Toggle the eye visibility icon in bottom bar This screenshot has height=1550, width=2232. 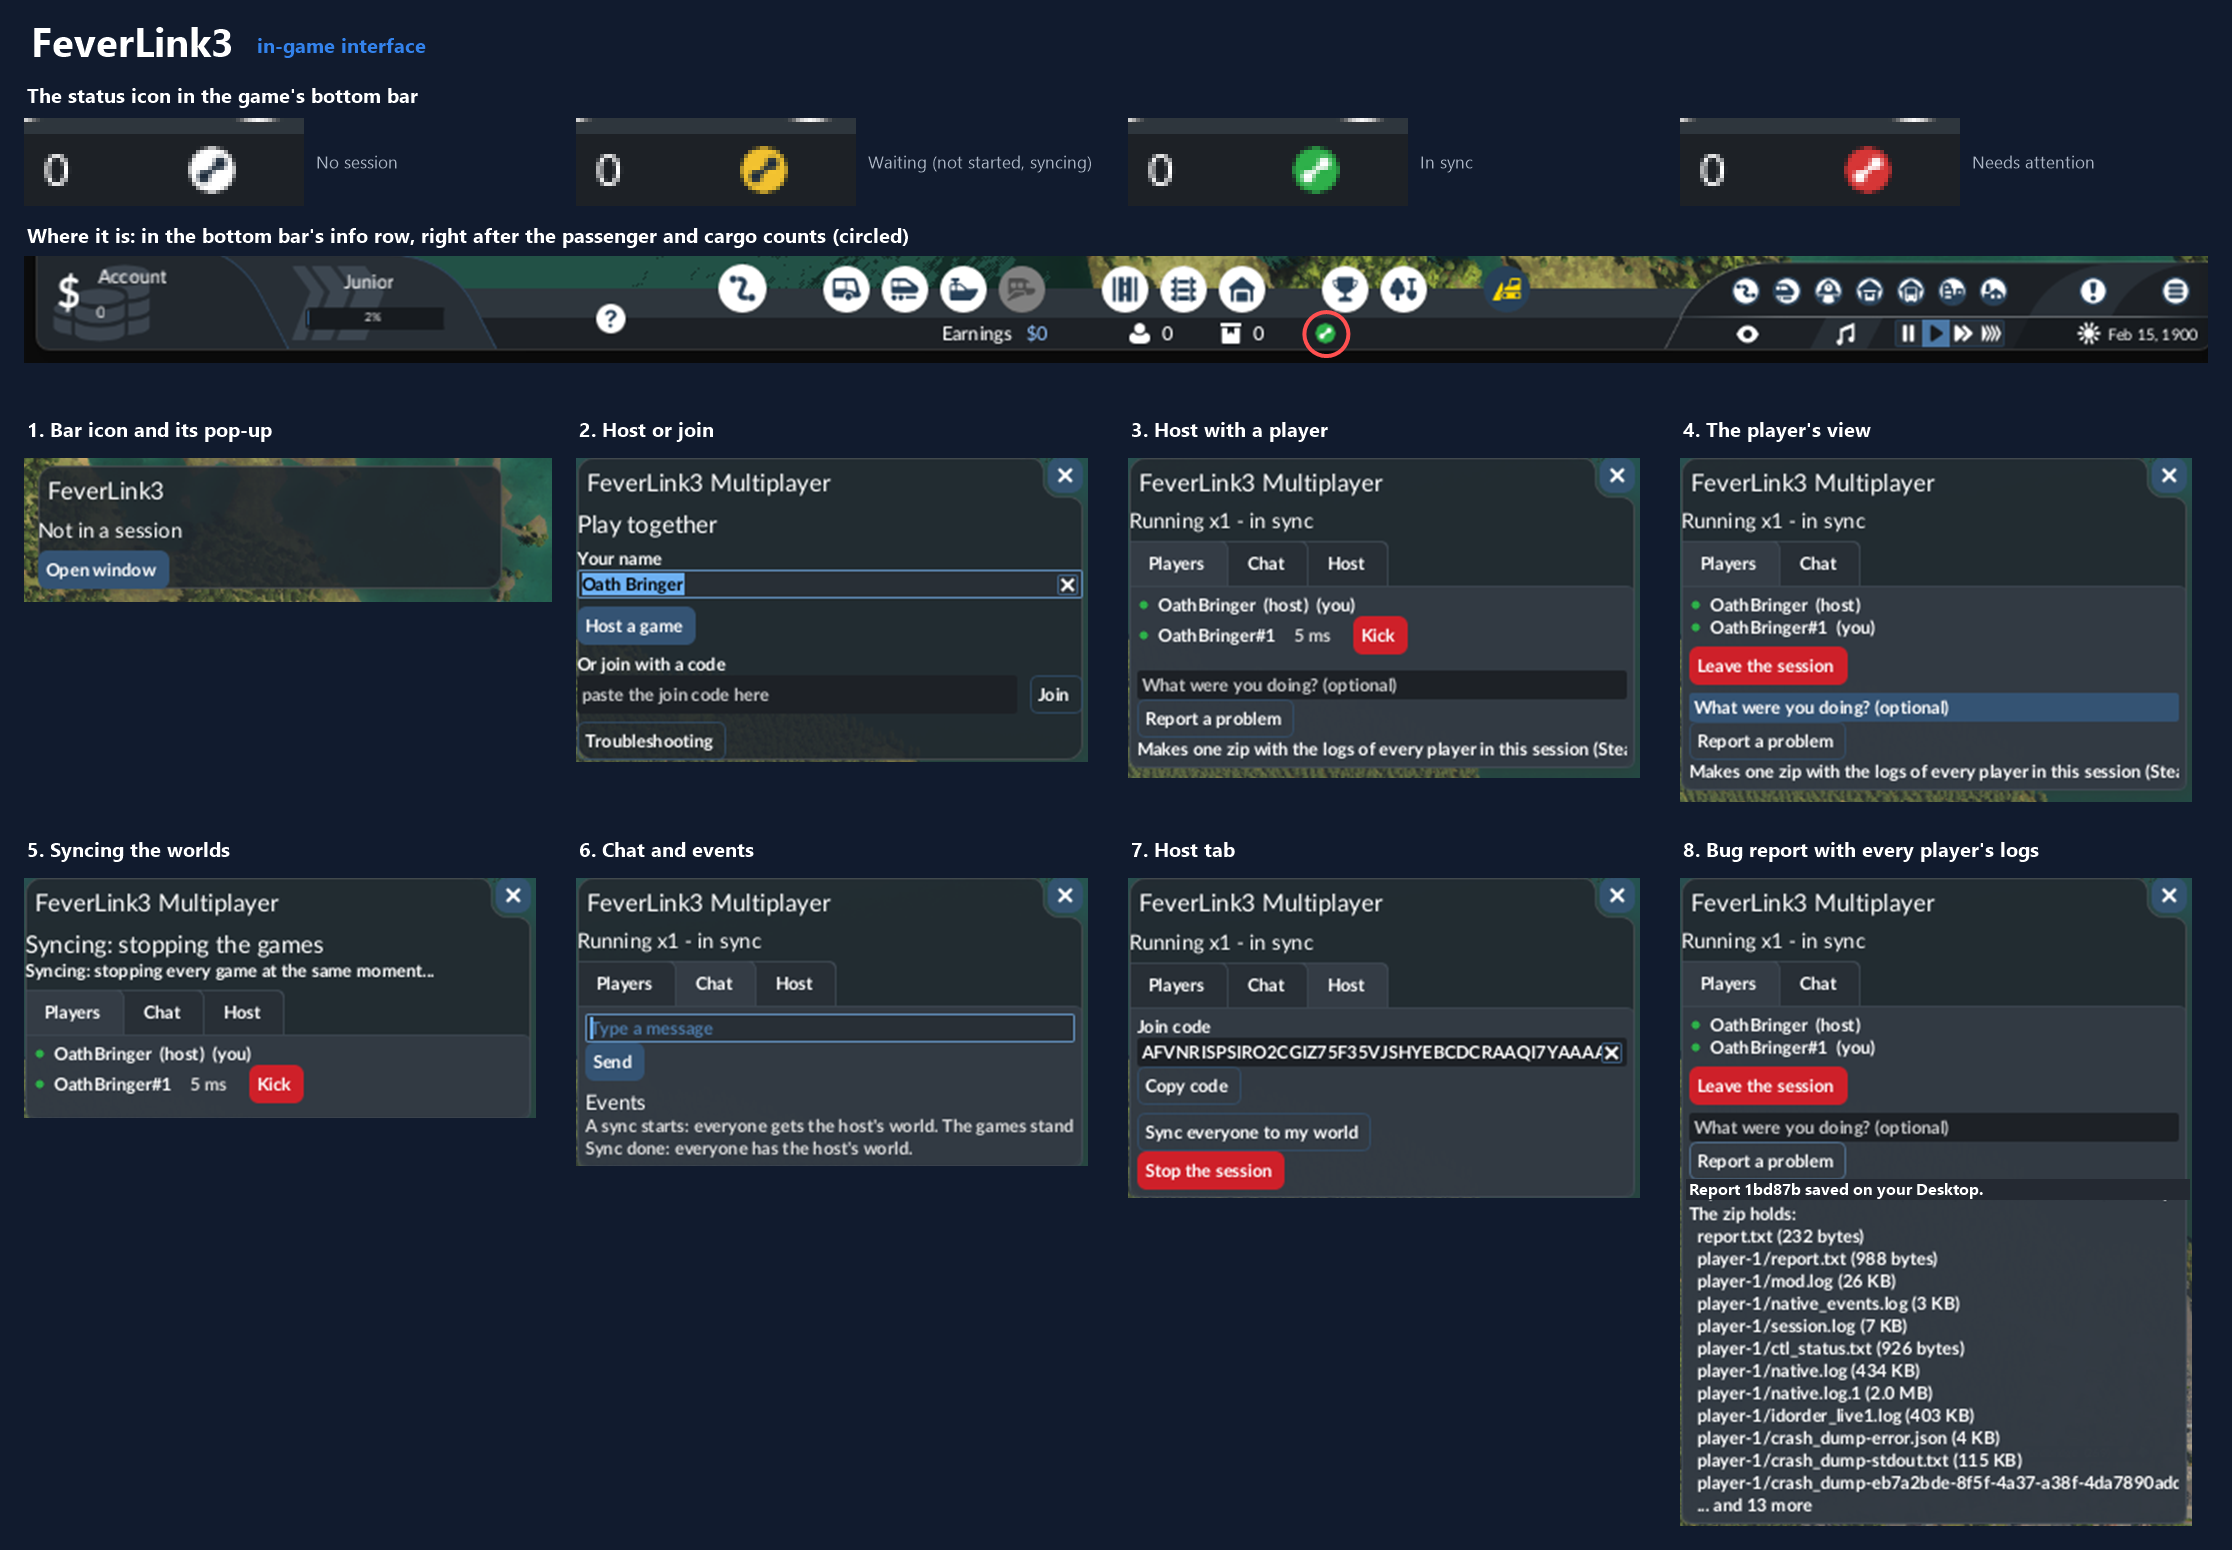tap(1747, 334)
